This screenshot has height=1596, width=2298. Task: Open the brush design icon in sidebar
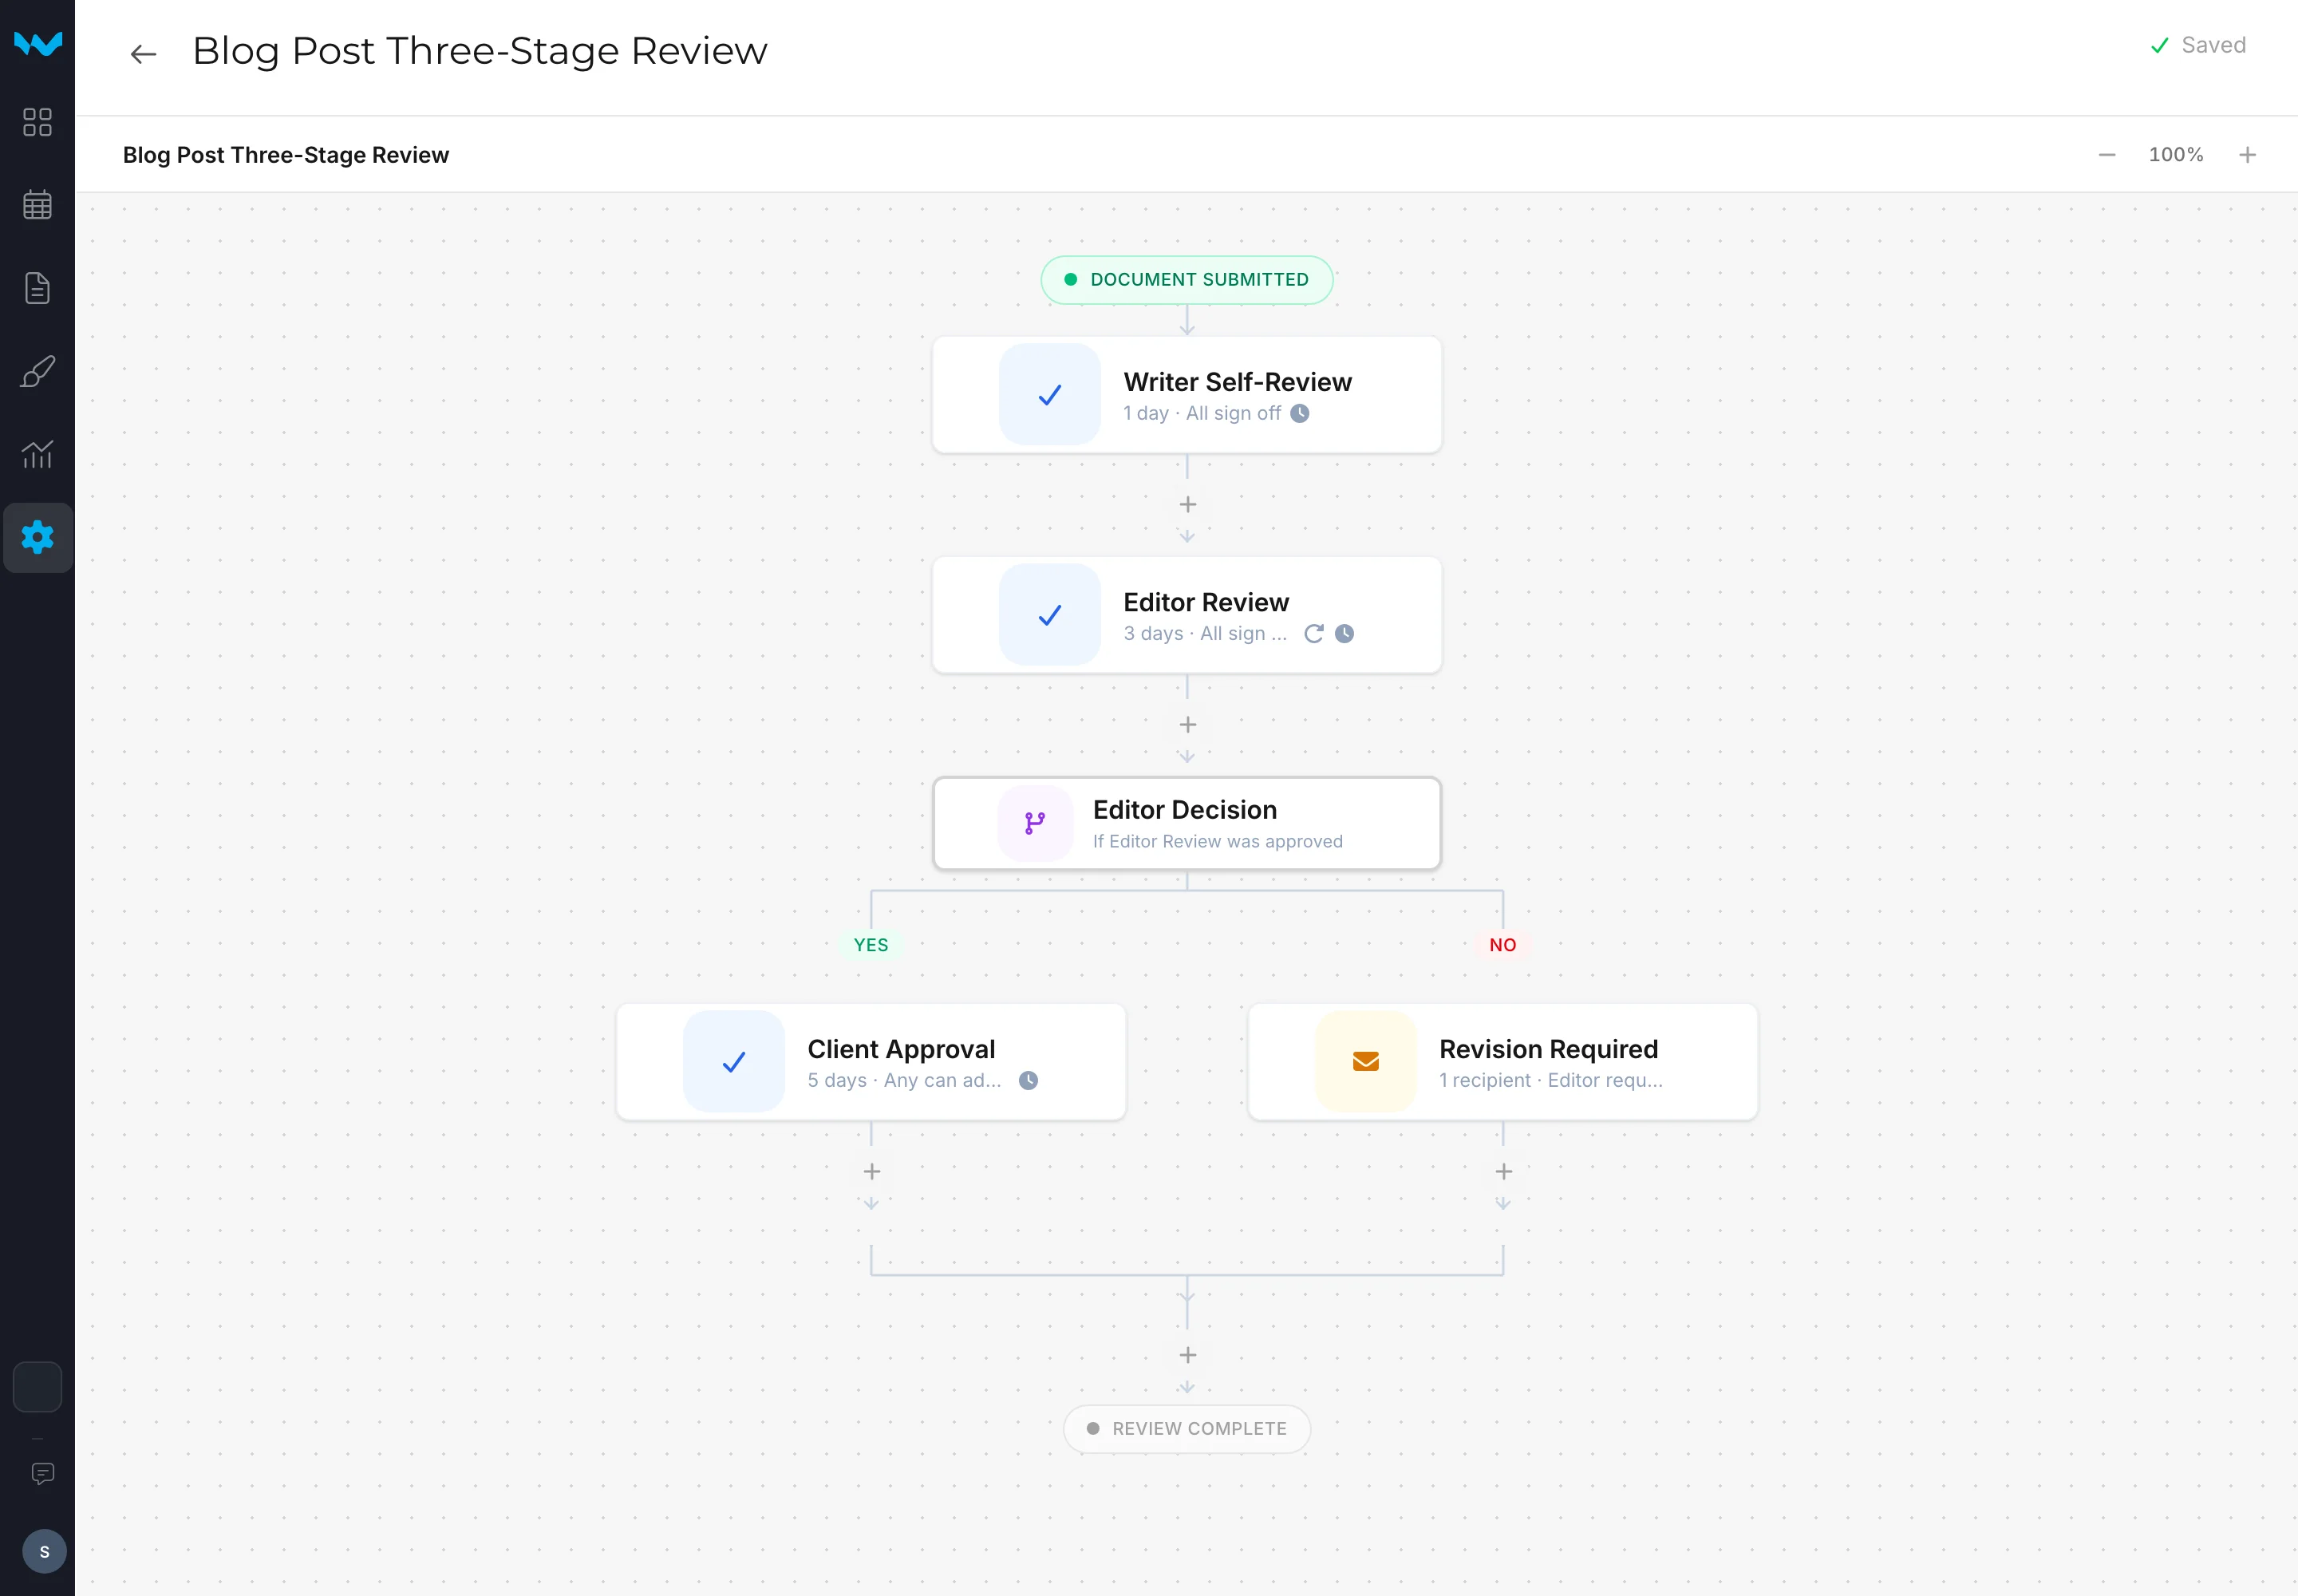(x=37, y=371)
